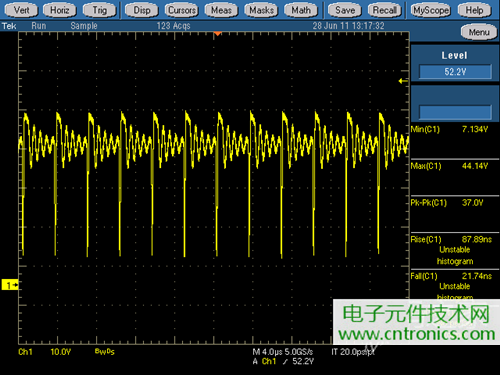
Task: Click the 10.0V vertical scale readout
Action: coord(61,352)
